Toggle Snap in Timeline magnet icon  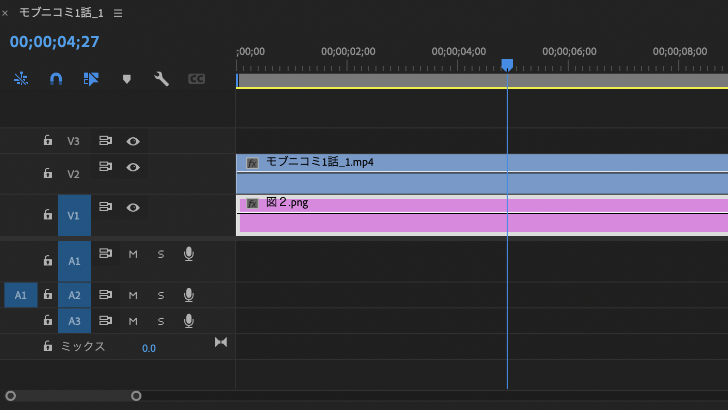click(x=56, y=79)
